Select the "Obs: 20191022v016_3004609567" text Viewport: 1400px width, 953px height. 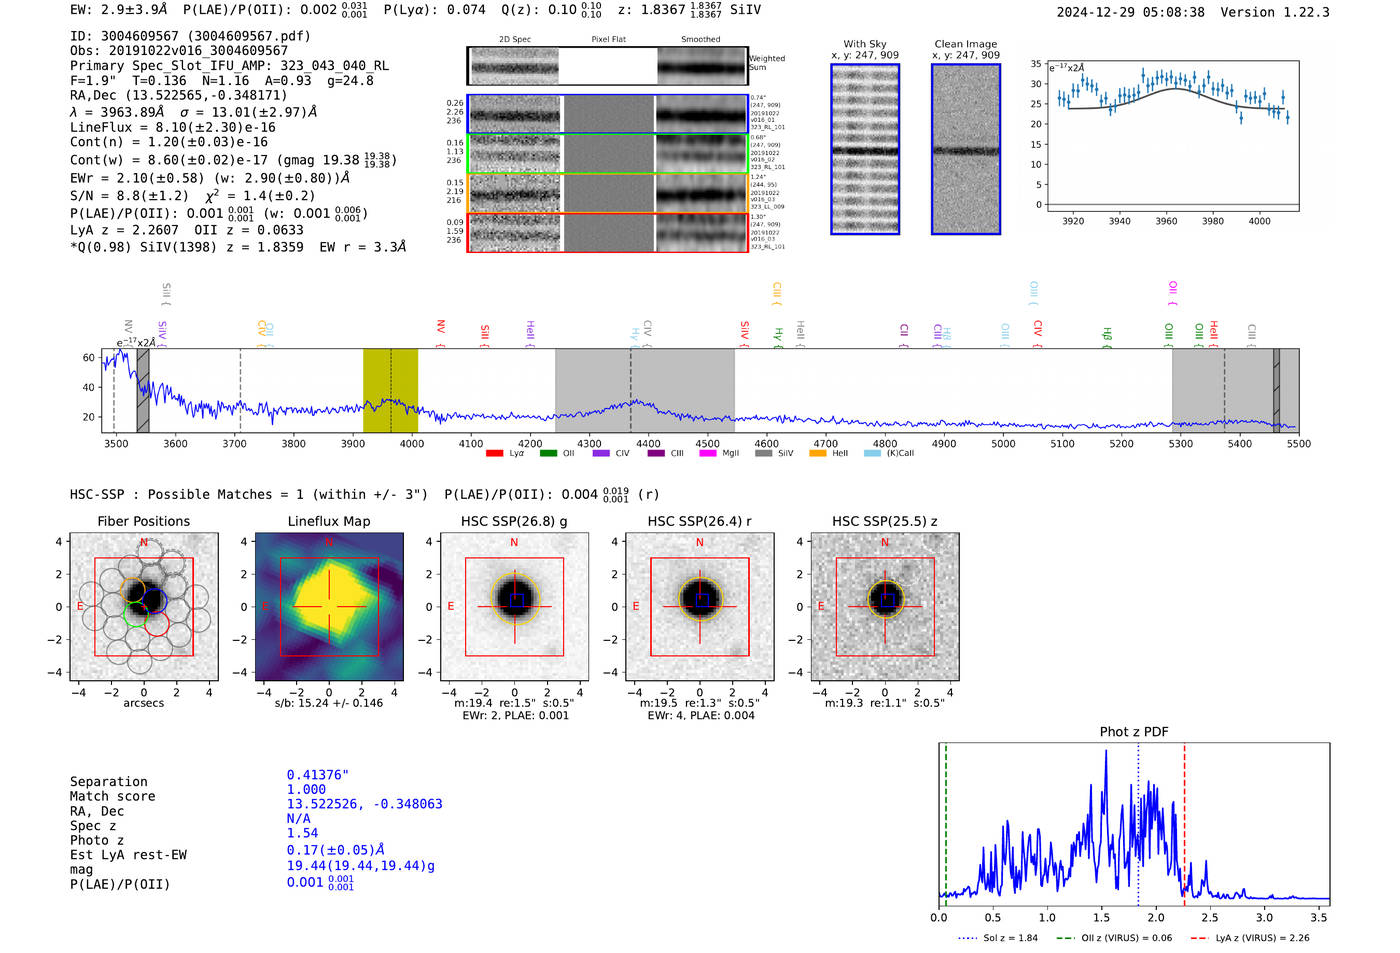pyautogui.click(x=179, y=51)
